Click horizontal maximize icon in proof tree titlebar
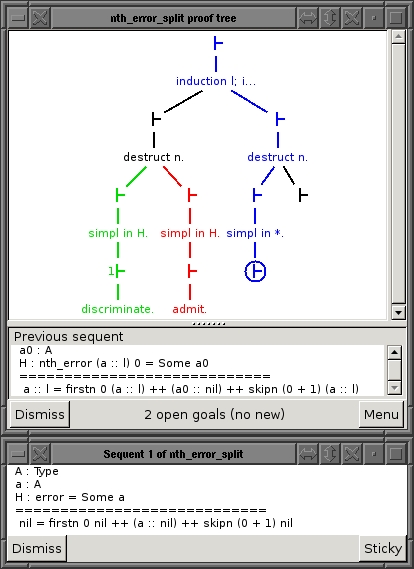 click(308, 17)
